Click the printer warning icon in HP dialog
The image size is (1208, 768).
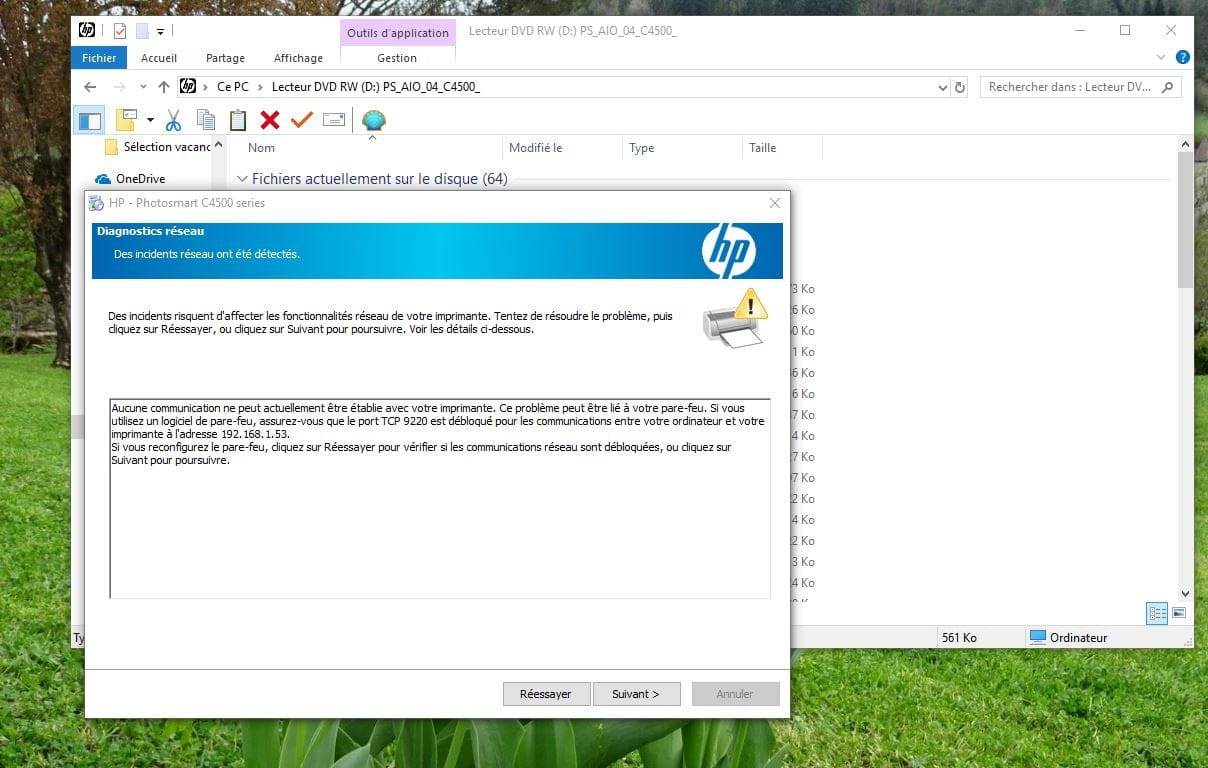(734, 318)
